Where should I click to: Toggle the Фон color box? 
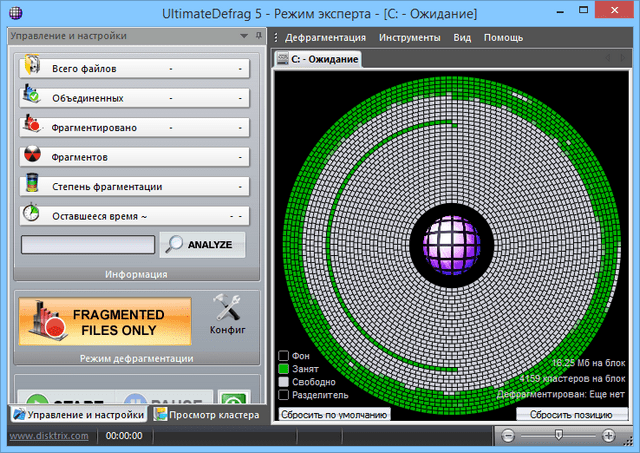(284, 356)
